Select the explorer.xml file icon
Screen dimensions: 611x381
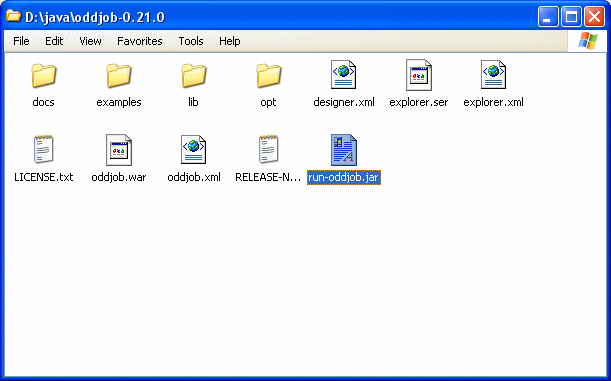pos(493,74)
